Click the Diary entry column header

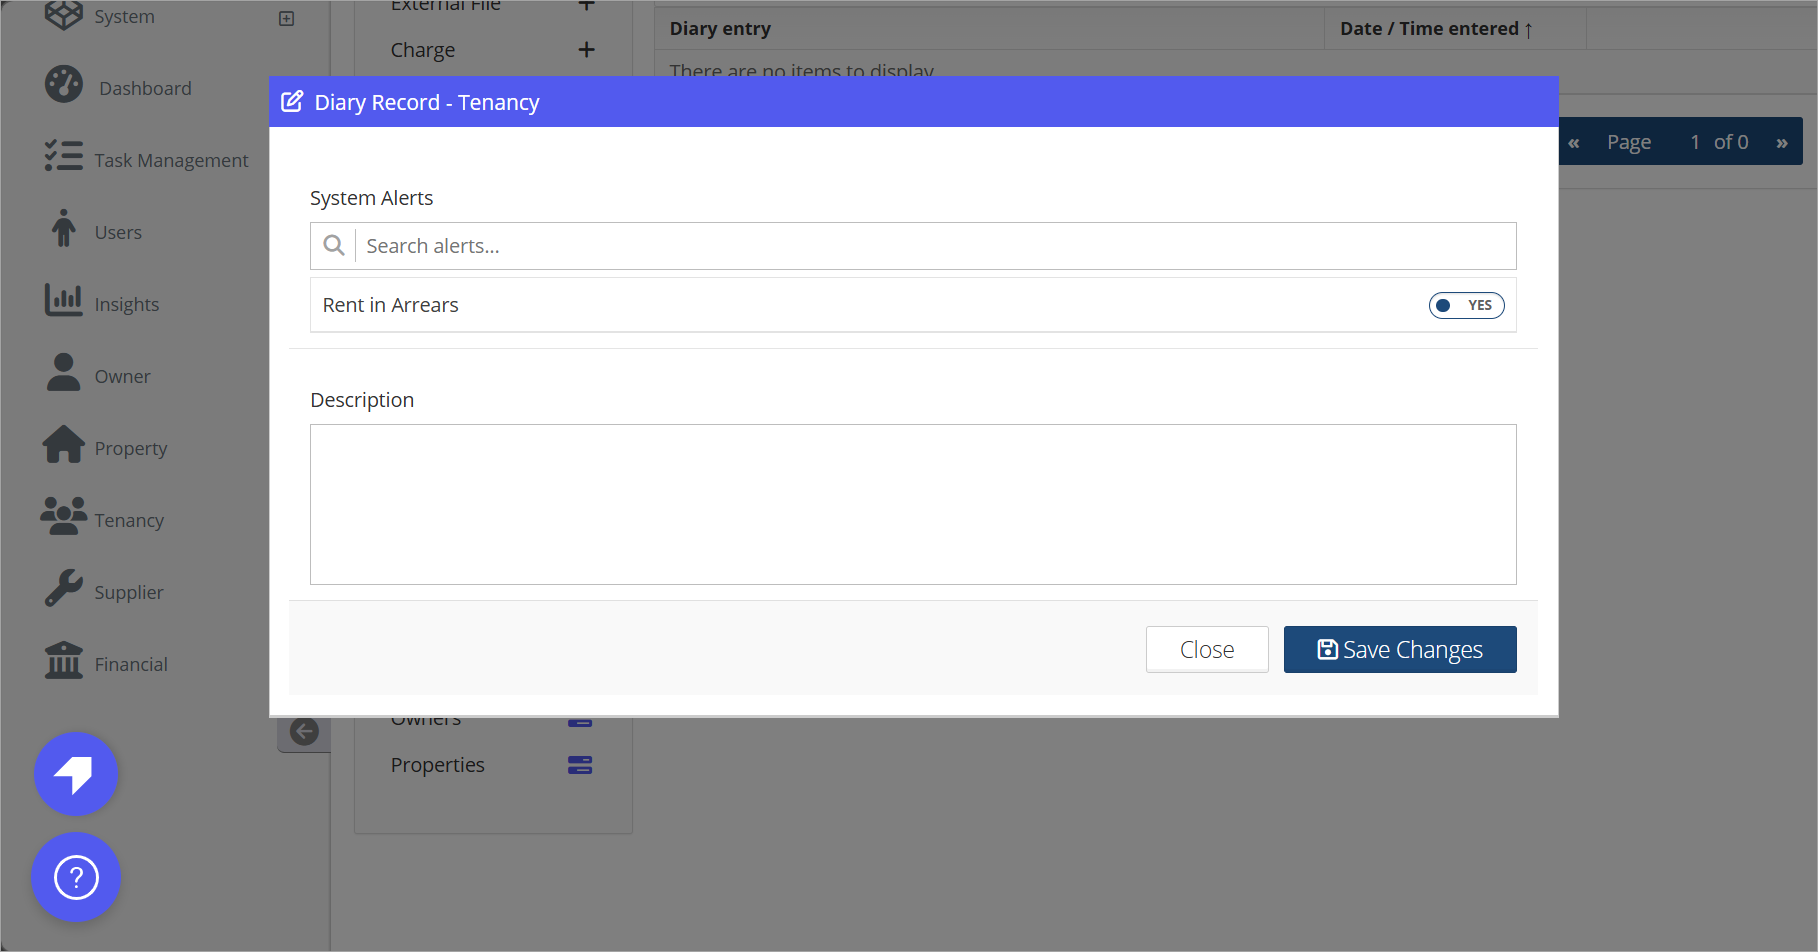pos(720,29)
